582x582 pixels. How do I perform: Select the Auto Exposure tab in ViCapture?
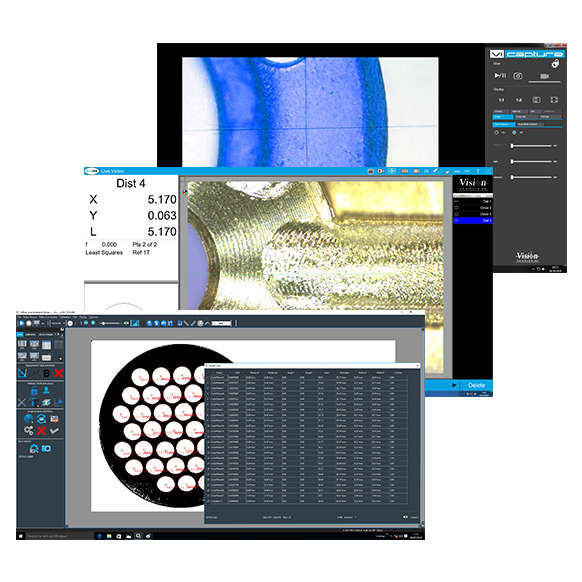pyautogui.click(x=503, y=124)
